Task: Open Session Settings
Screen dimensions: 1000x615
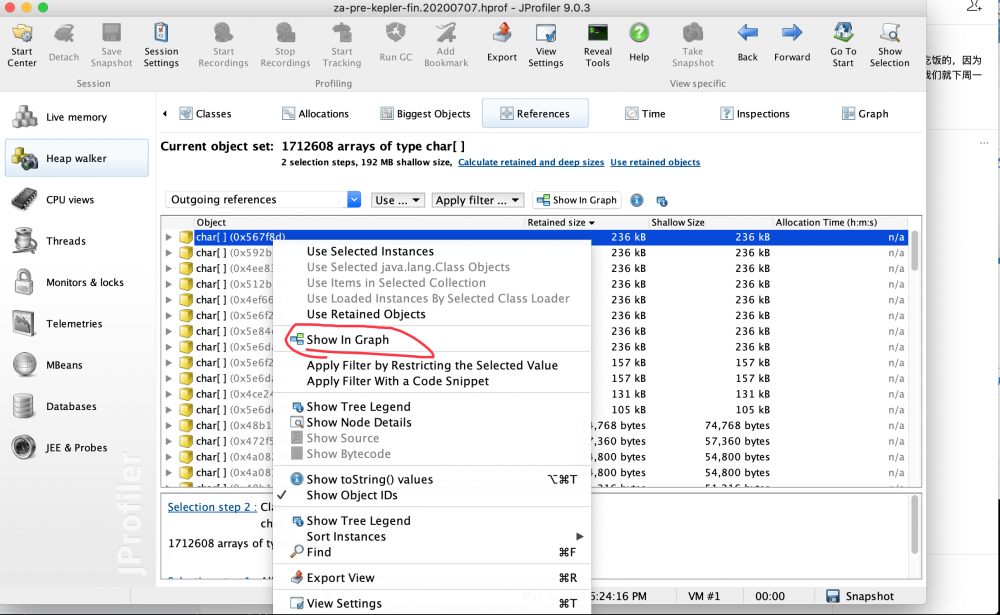Action: [161, 45]
